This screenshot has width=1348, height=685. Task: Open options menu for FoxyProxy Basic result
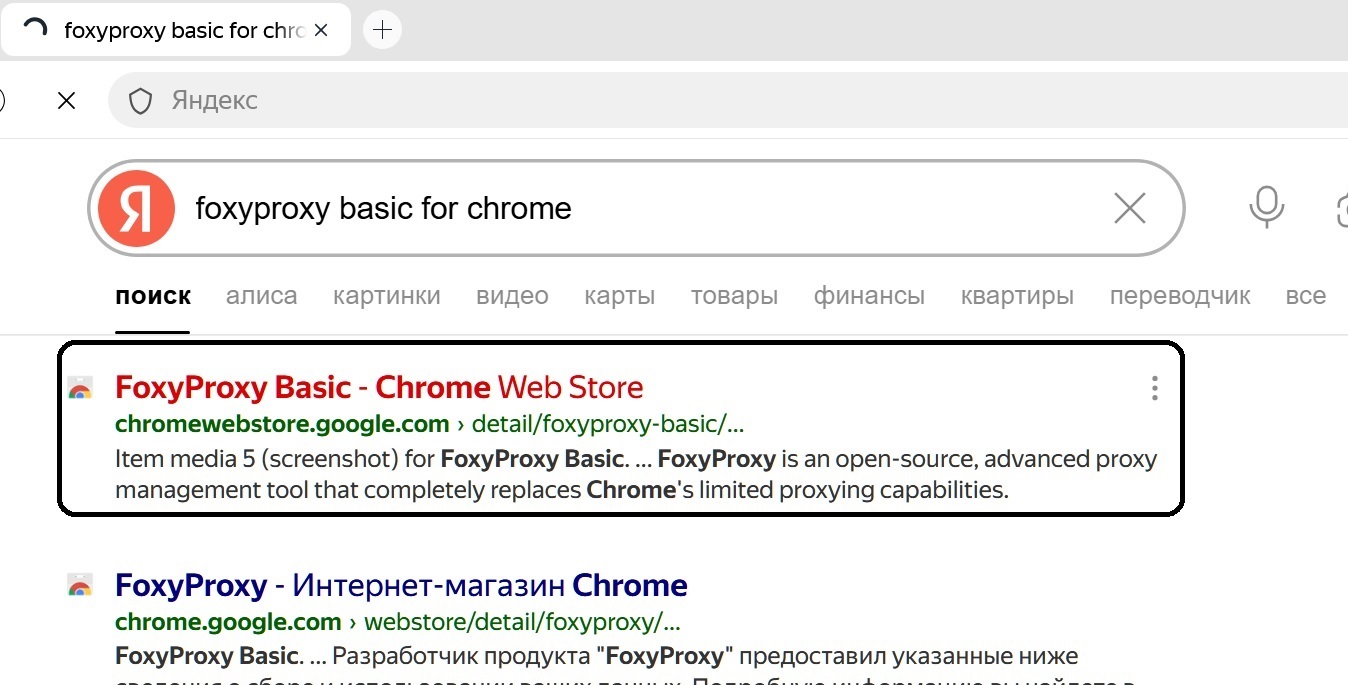pyautogui.click(x=1154, y=388)
